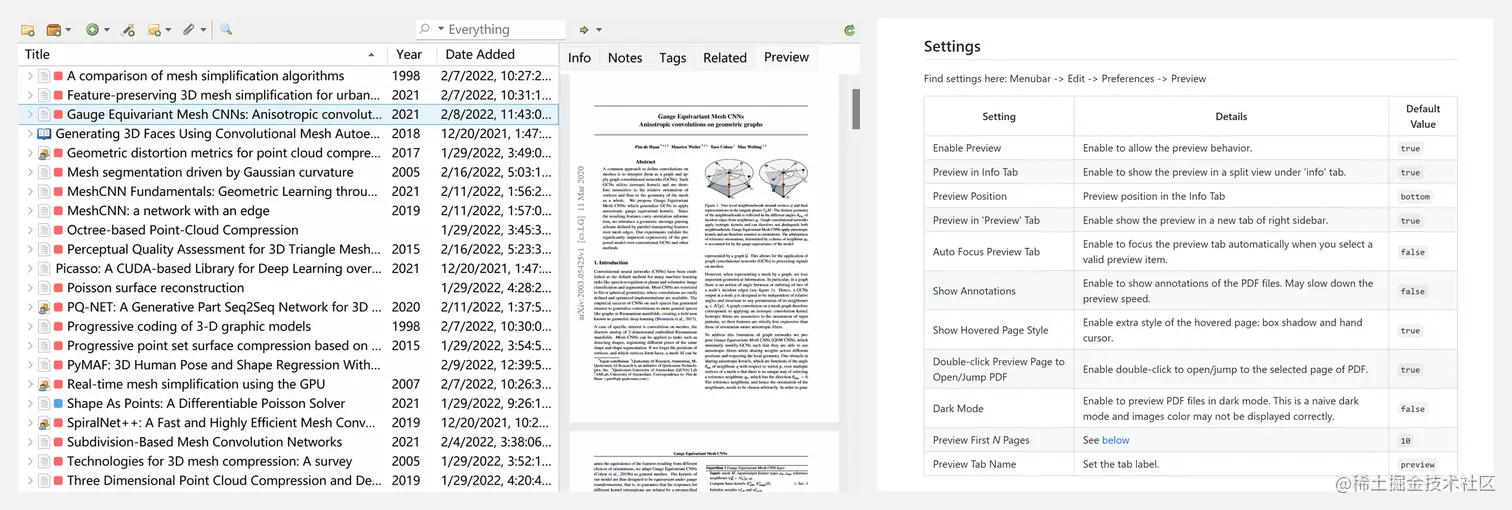
Task: Click the 'Enable Preview' setting cell
Action: click(x=999, y=148)
